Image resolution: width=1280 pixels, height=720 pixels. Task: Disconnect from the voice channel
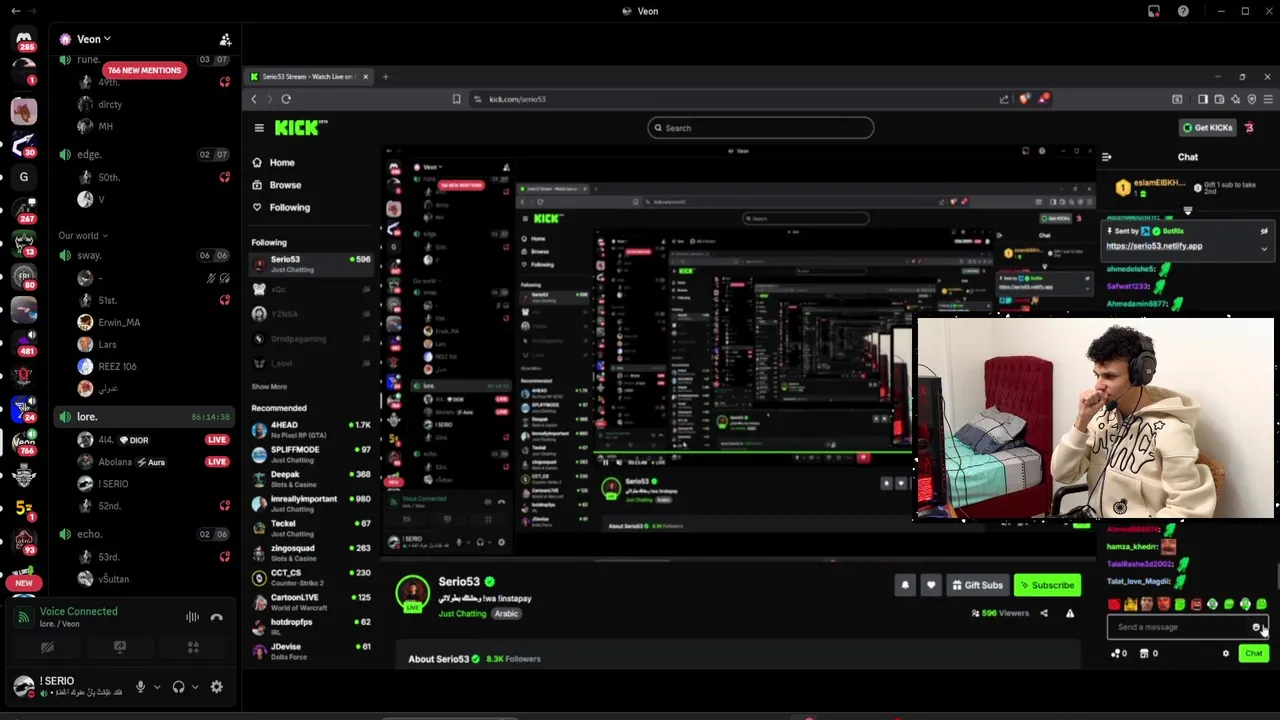tap(216, 617)
